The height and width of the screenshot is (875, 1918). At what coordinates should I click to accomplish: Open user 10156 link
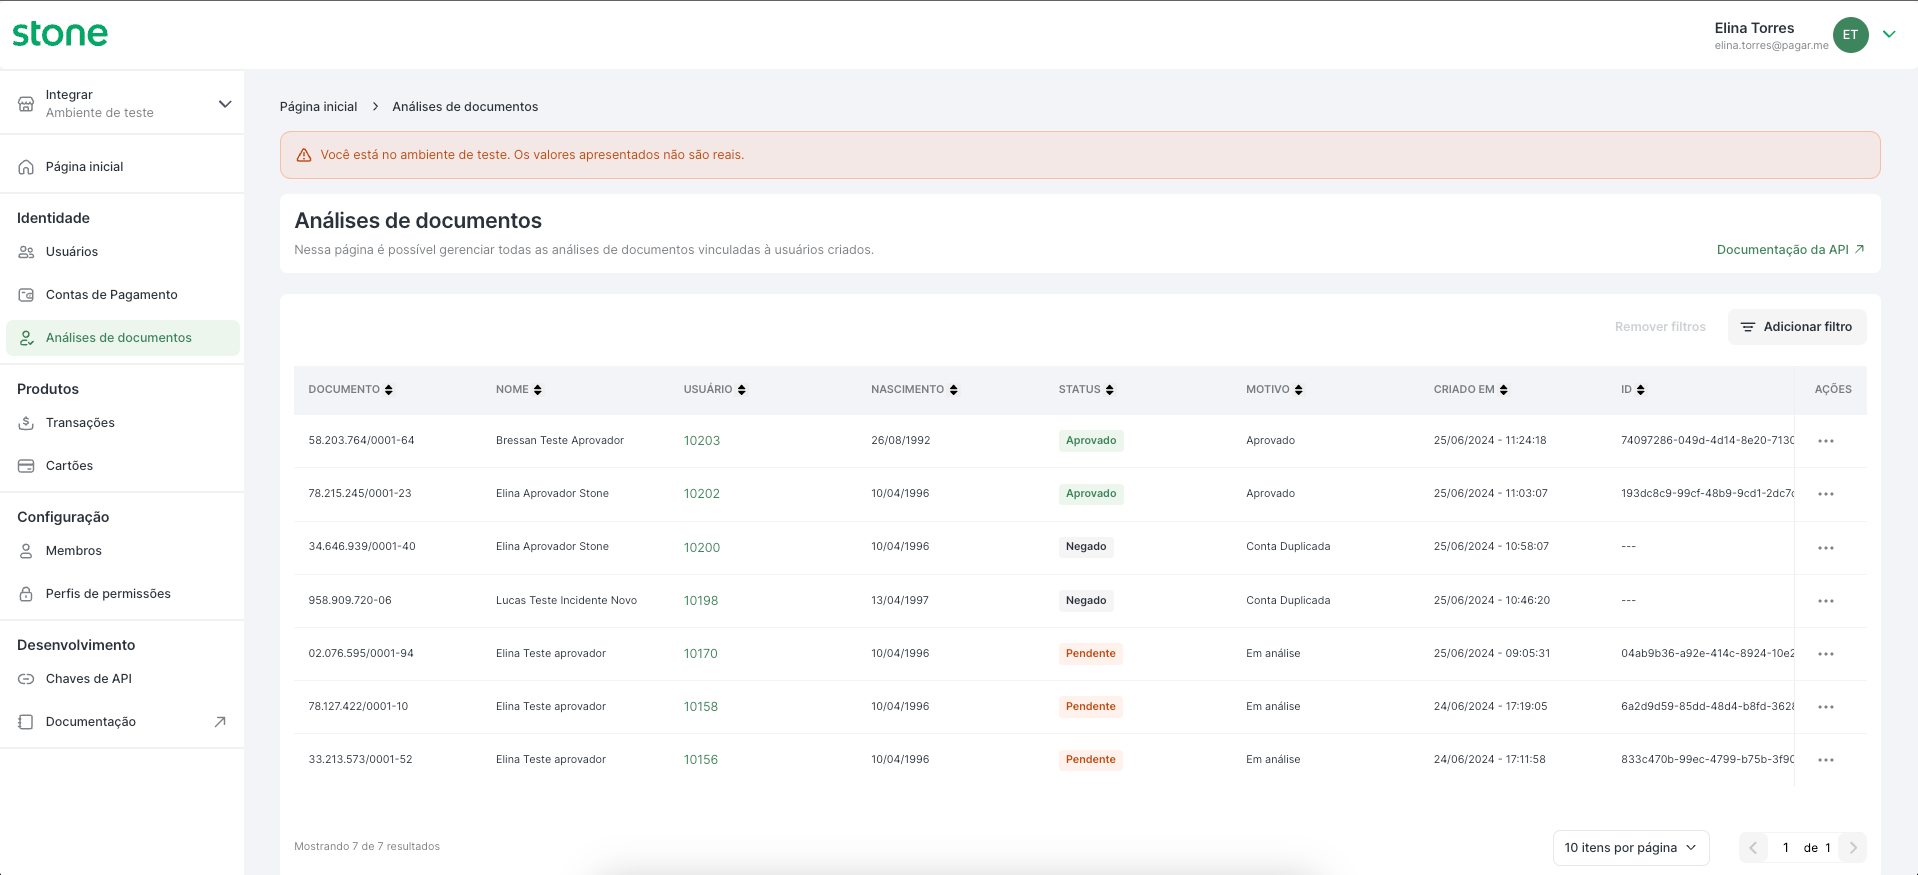tap(701, 760)
